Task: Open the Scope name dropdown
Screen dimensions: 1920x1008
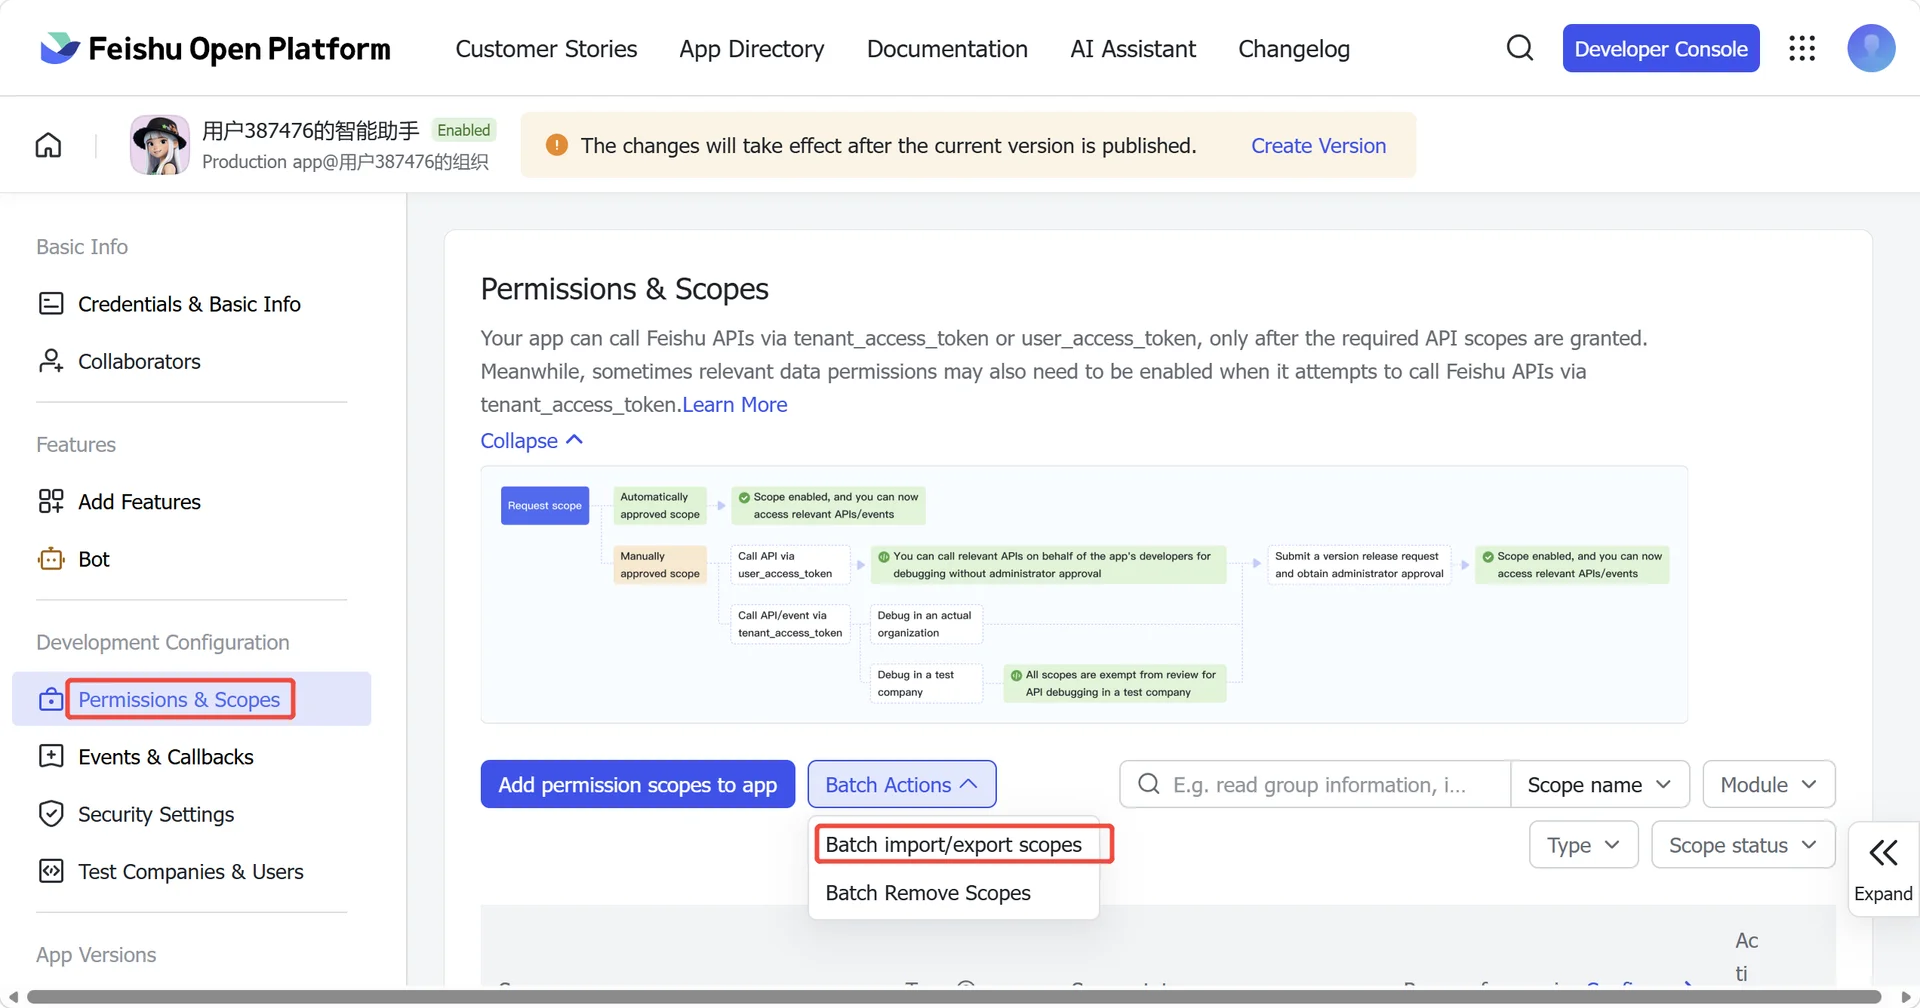Action: point(1600,785)
